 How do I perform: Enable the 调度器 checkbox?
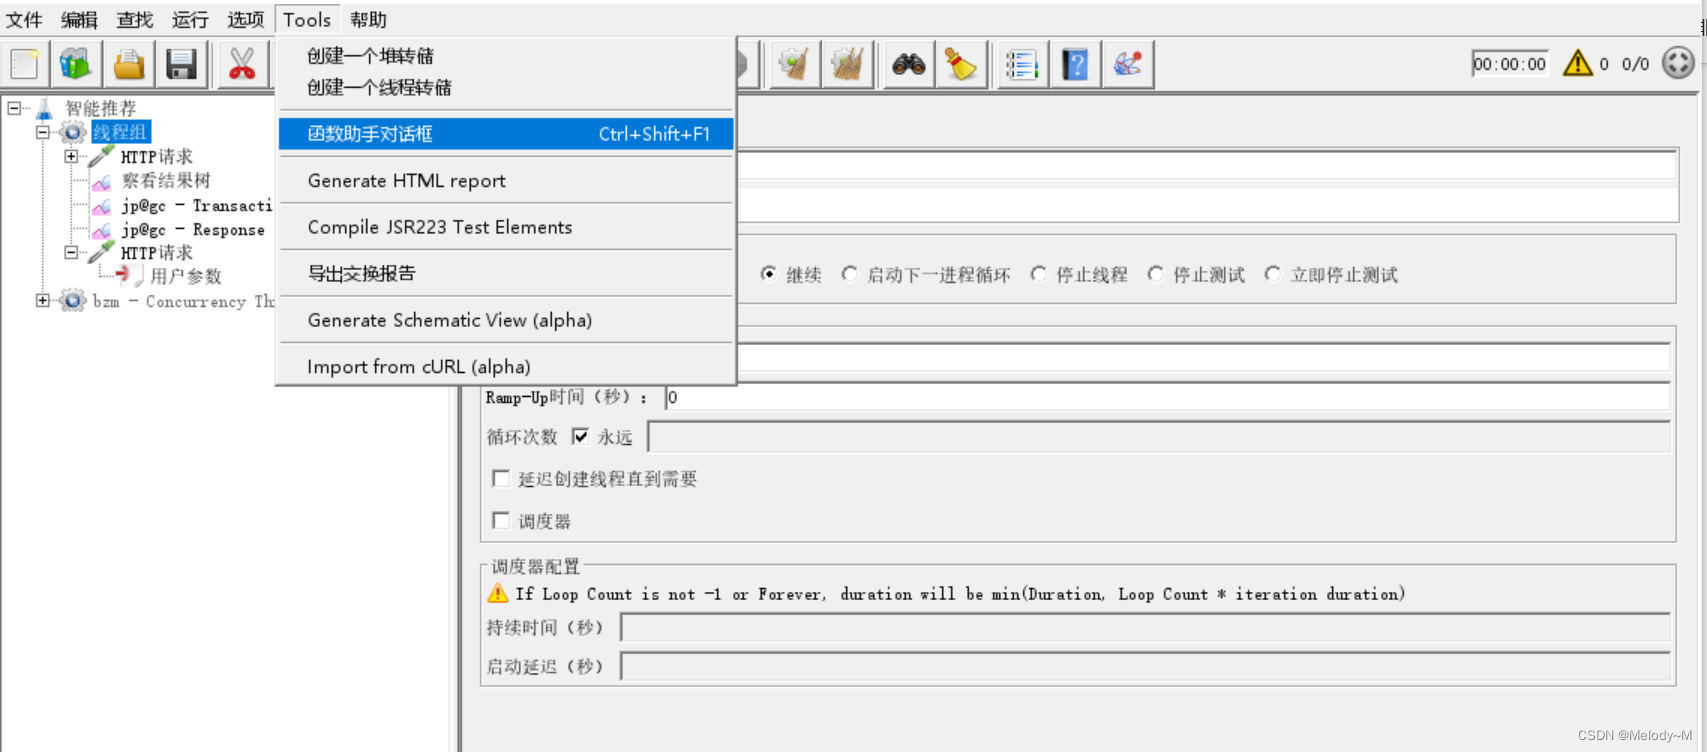(501, 520)
